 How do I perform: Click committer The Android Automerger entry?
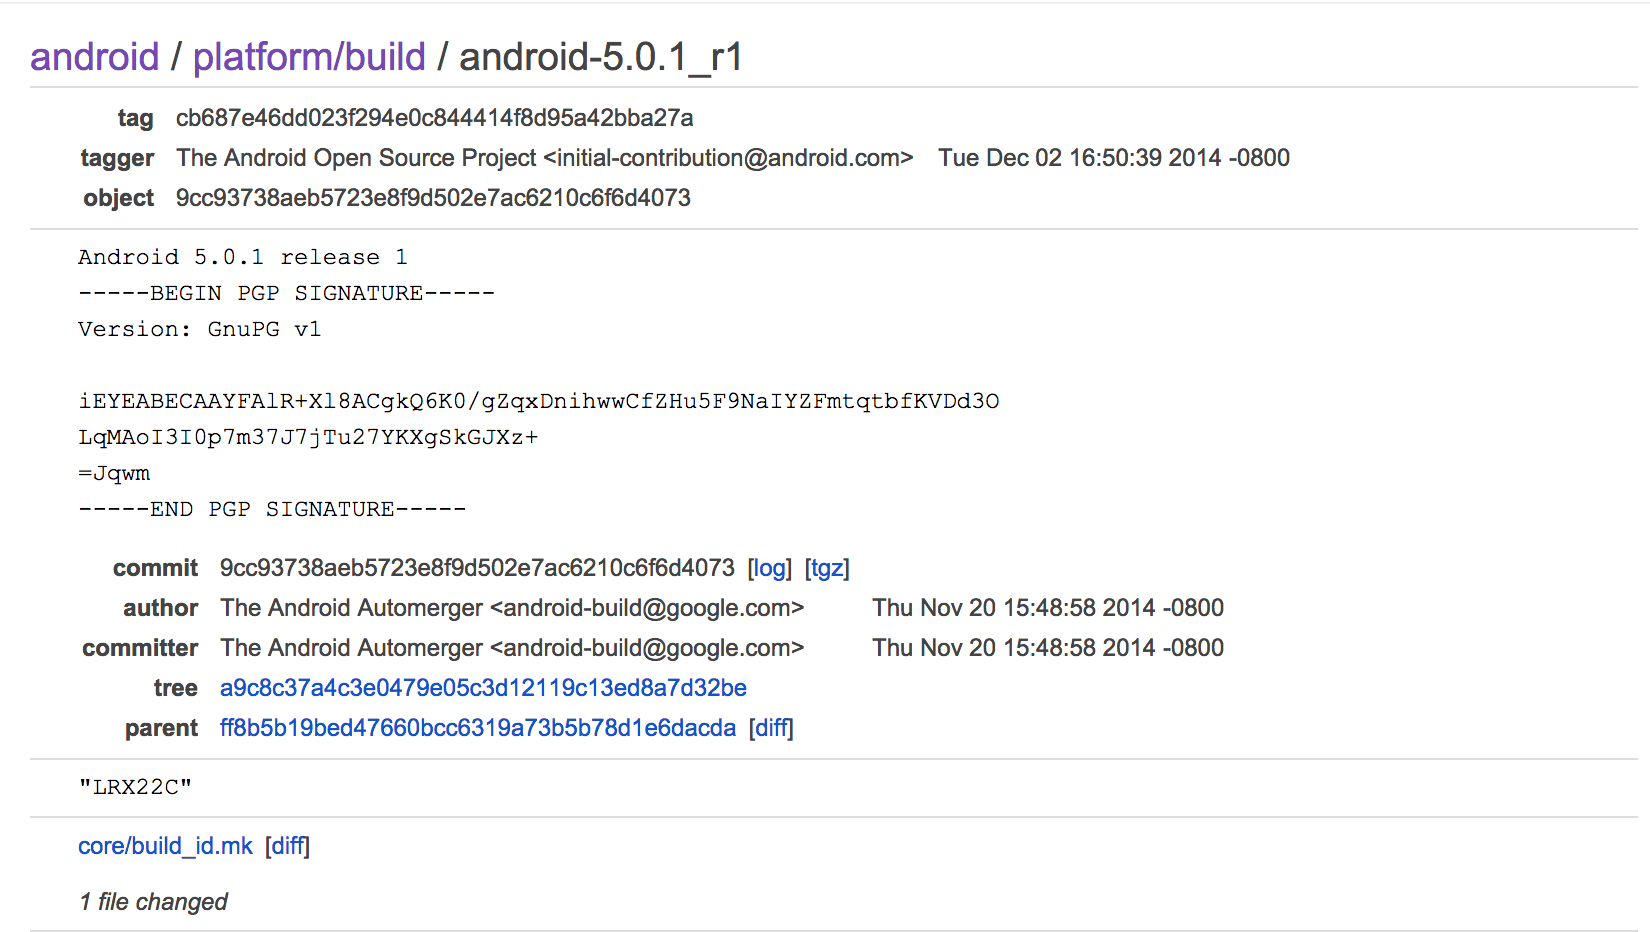click(x=512, y=648)
